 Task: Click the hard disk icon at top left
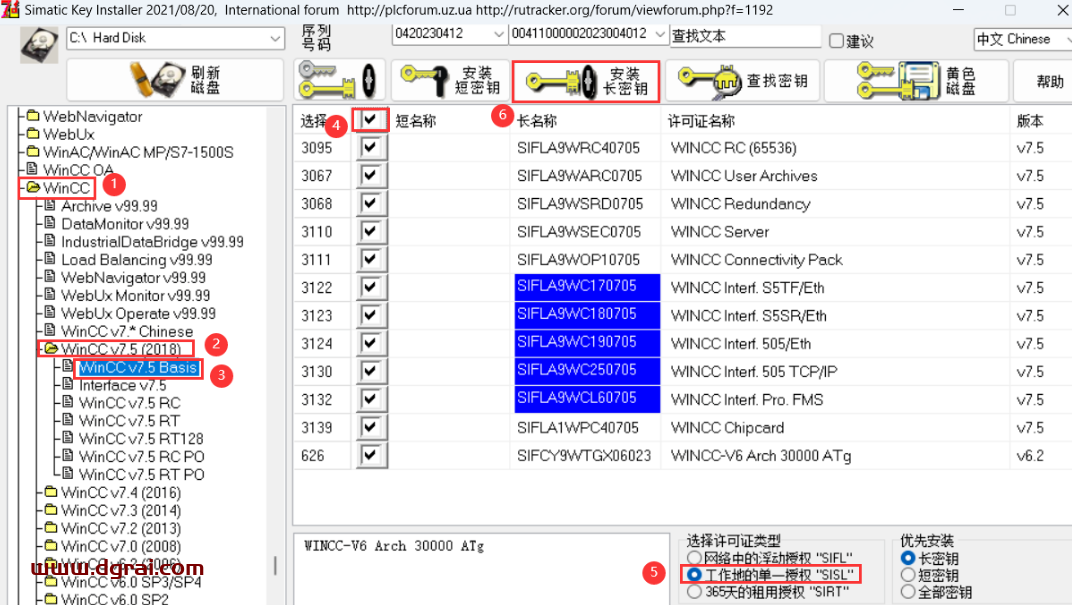(38, 44)
